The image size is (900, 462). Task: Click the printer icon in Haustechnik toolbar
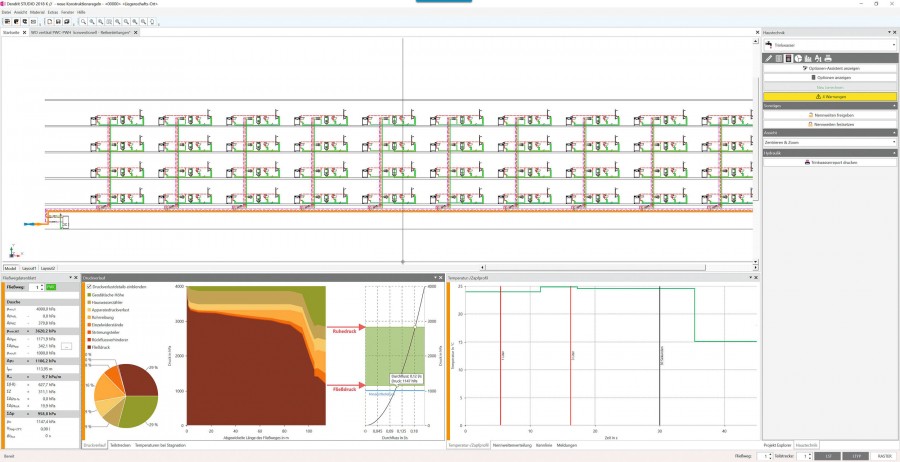828,59
